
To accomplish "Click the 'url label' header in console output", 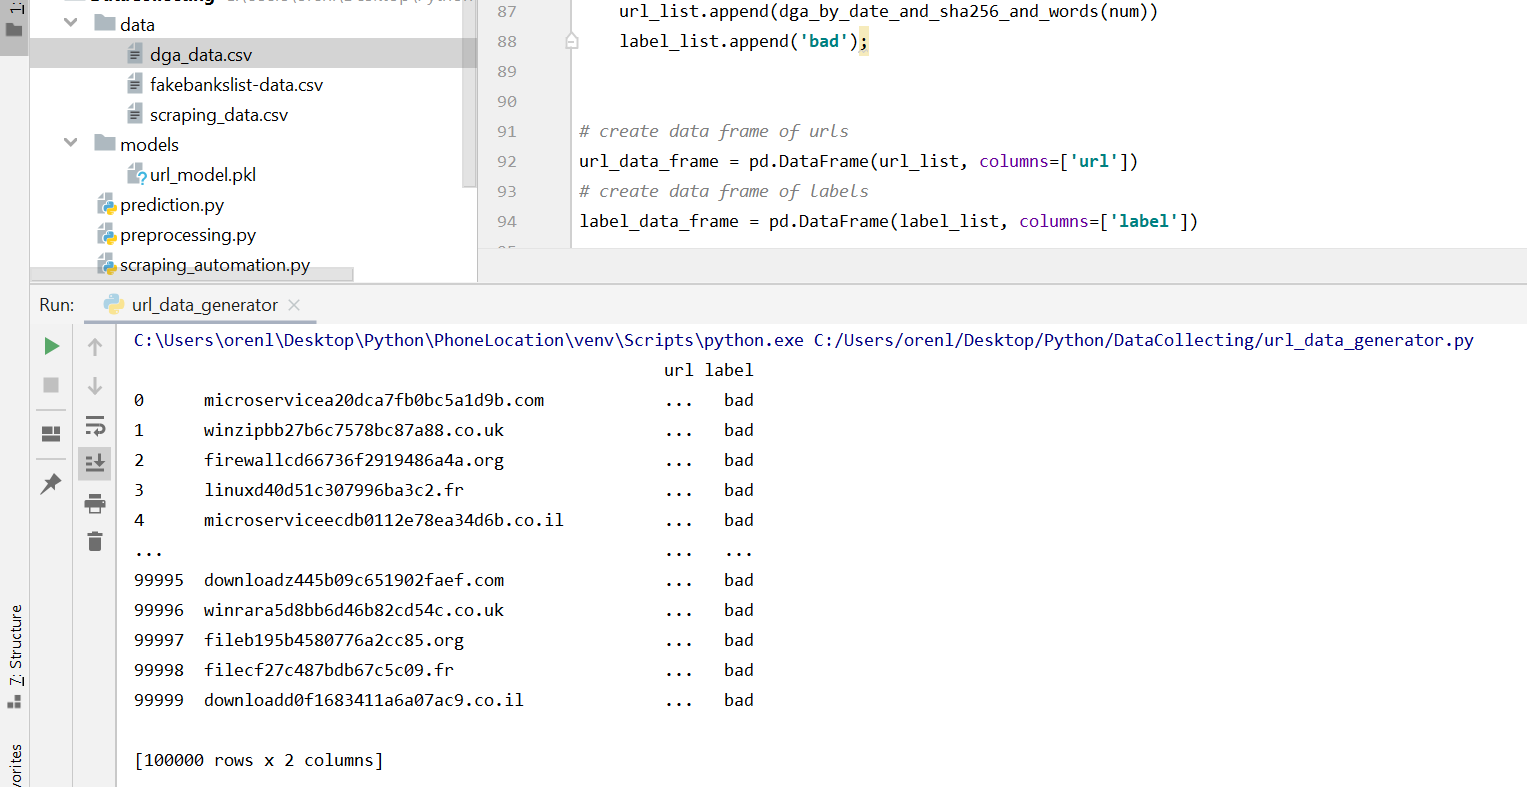I will click(709, 370).
